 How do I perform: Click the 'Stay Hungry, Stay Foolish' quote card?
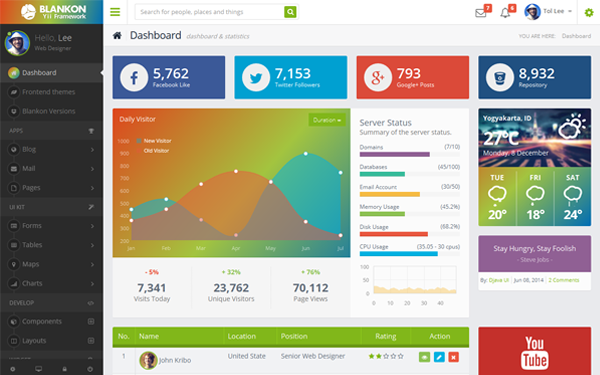tap(535, 254)
